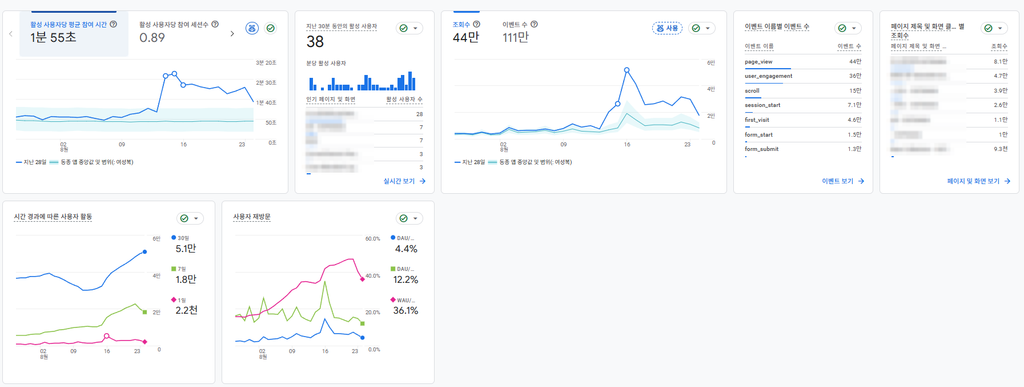Click the 분당 활성 사용자 bar chart

coord(363,80)
